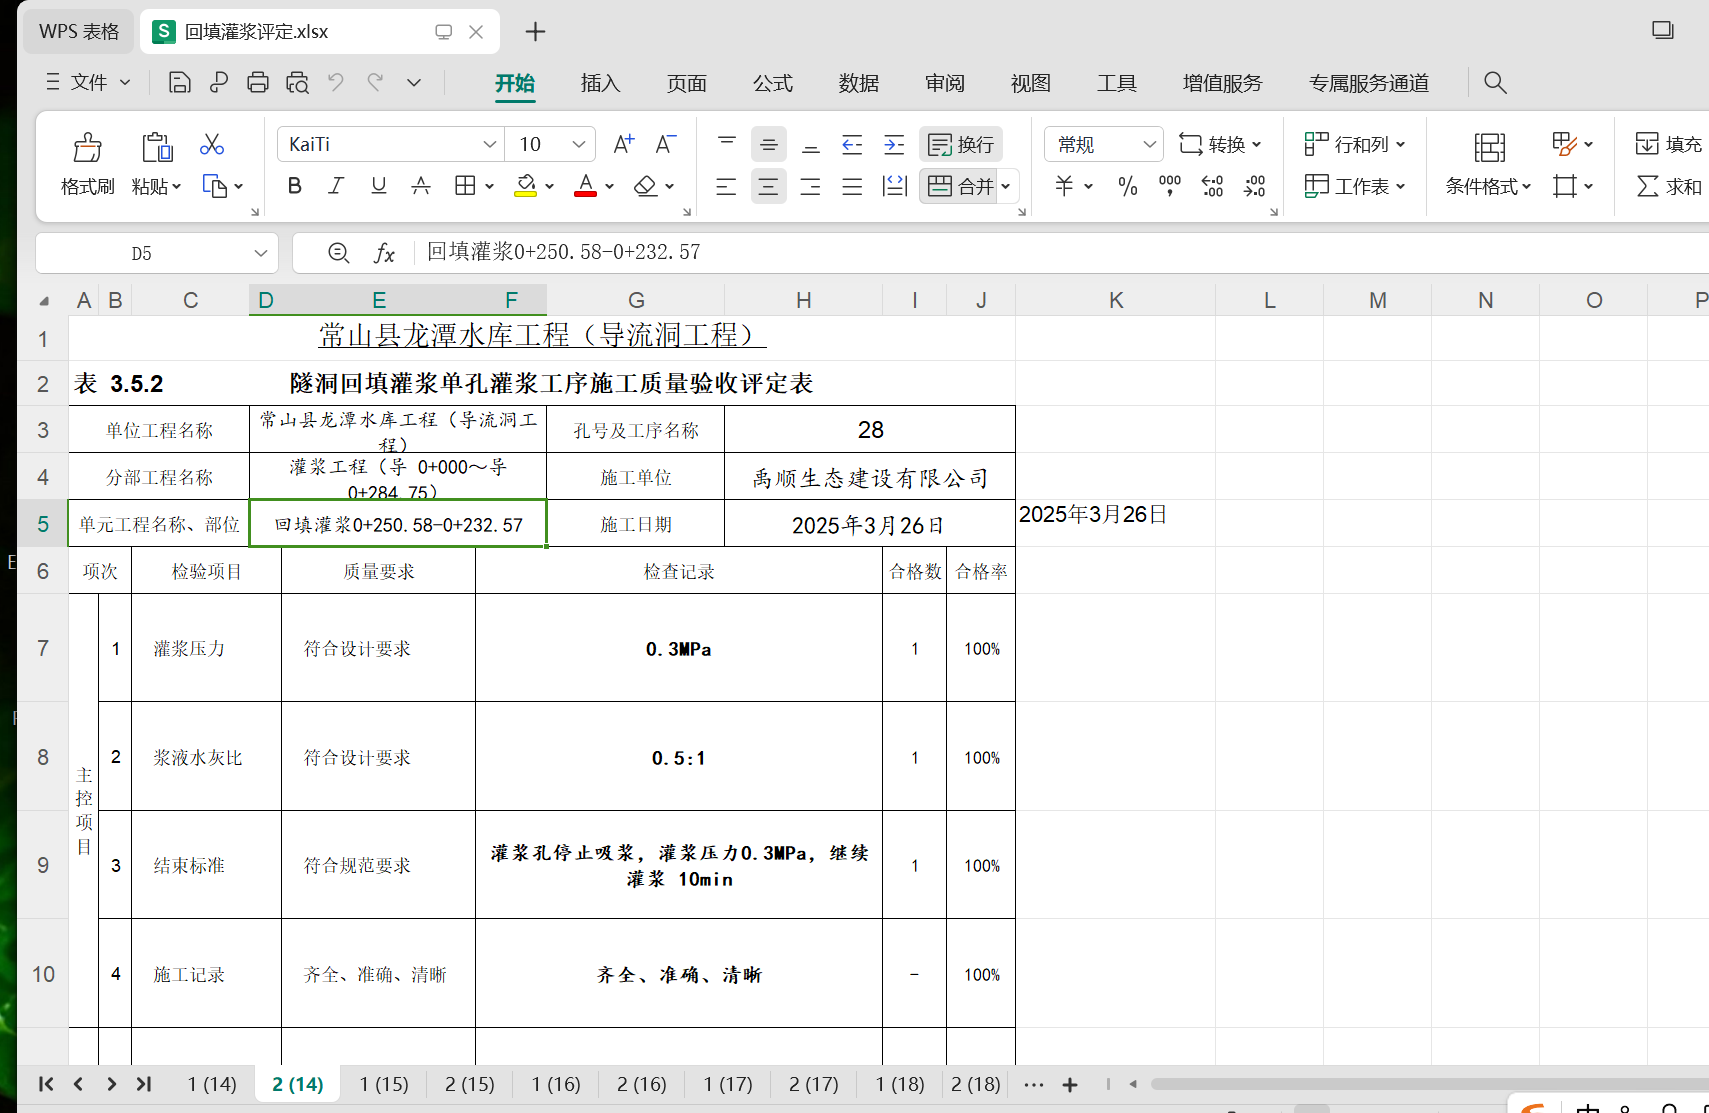The height and width of the screenshot is (1113, 1709).
Task: Open the KaiTi font name dropdown
Action: (x=489, y=145)
